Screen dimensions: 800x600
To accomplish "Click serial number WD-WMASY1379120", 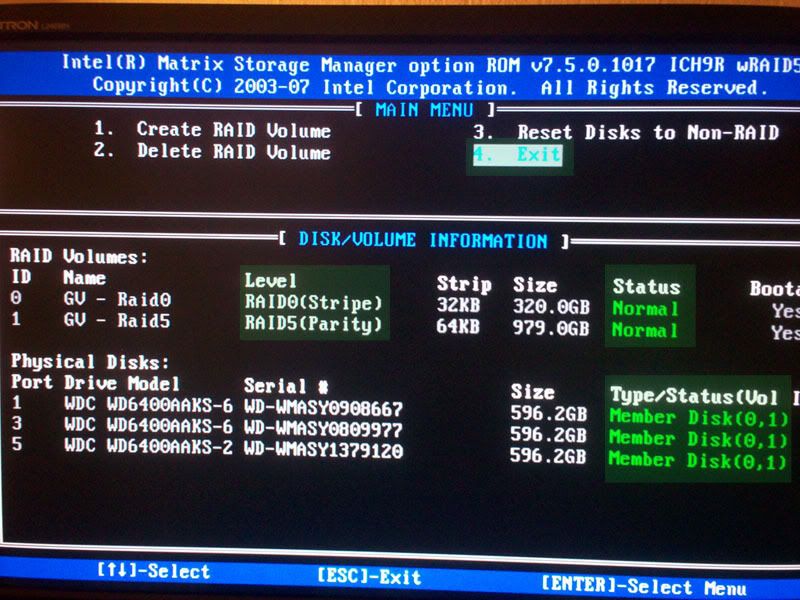I will click(323, 451).
